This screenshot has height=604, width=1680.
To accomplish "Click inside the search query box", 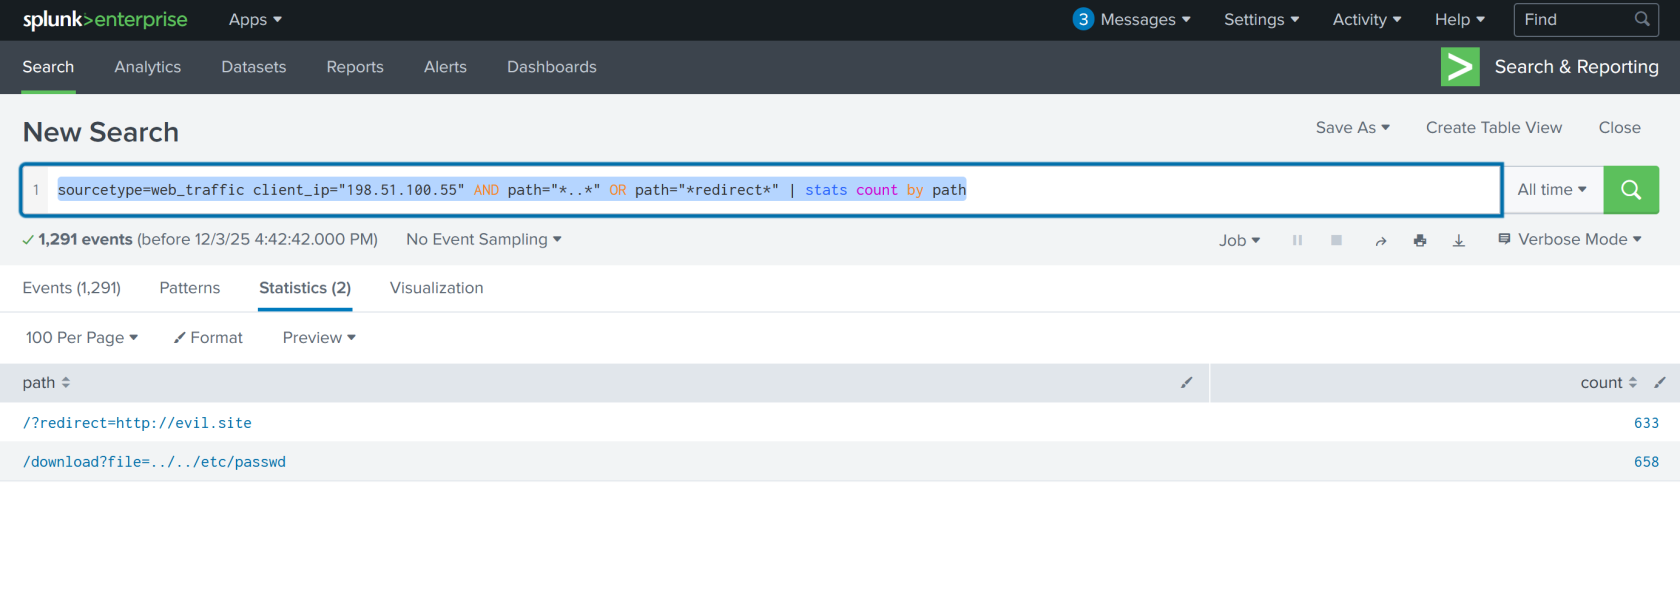I will tap(761, 190).
